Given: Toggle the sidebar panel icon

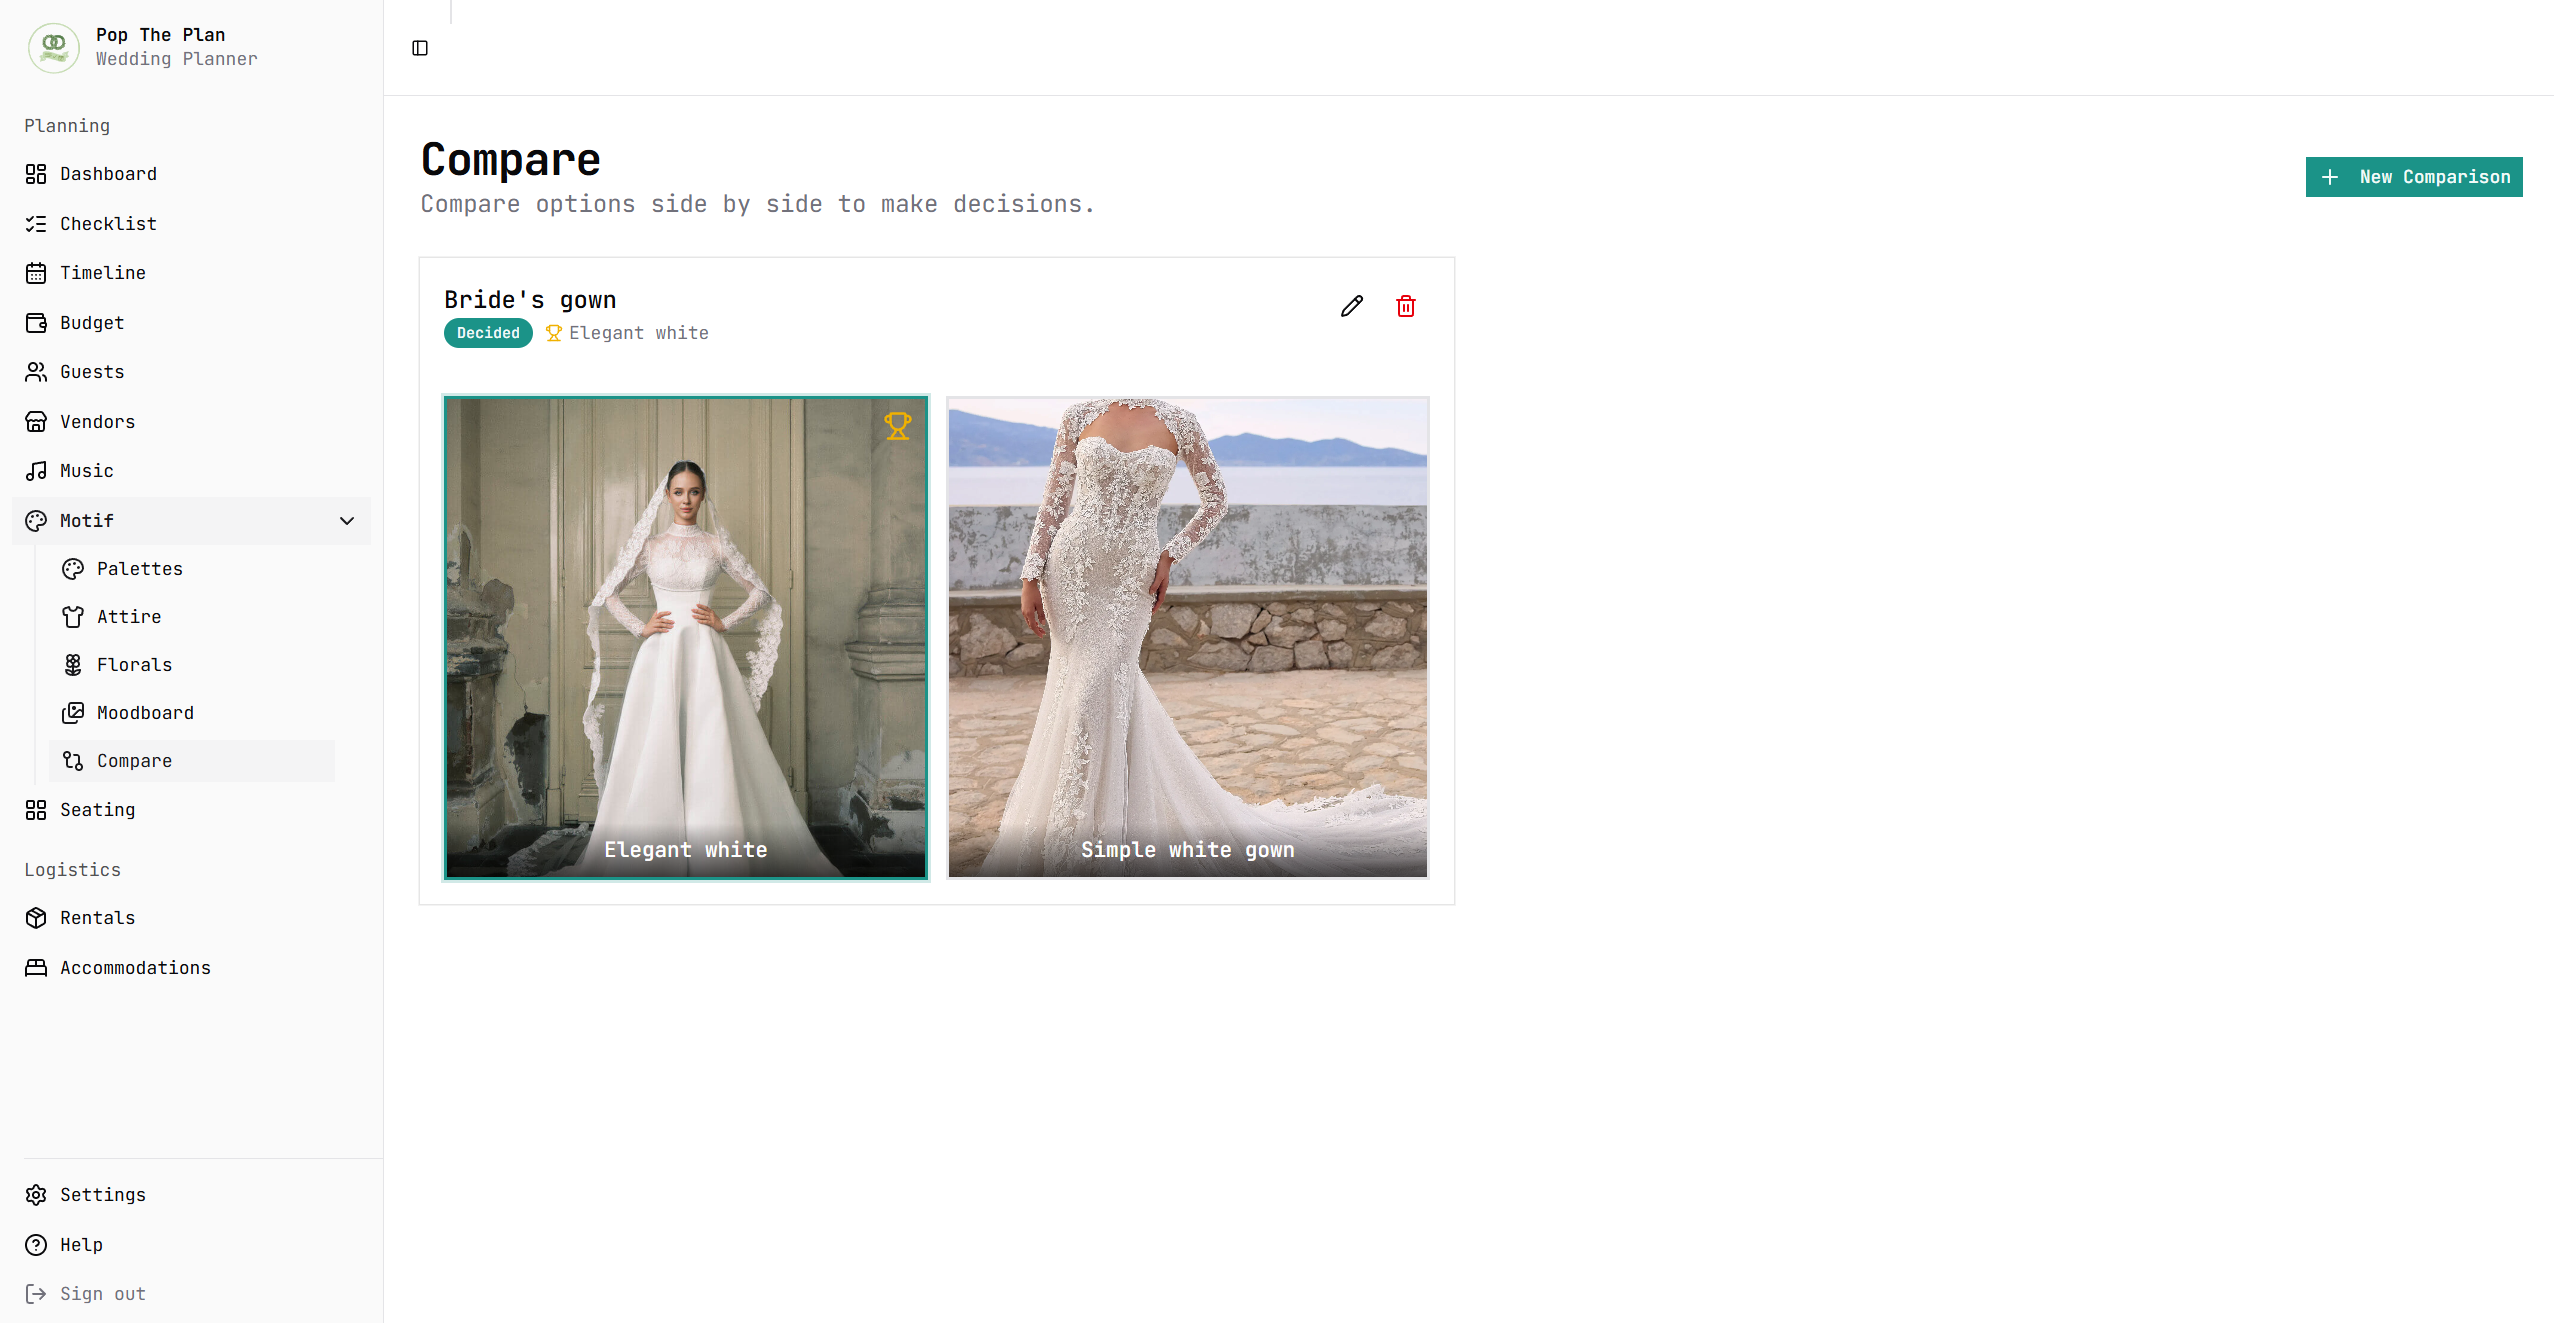Looking at the screenshot, I should click(420, 48).
